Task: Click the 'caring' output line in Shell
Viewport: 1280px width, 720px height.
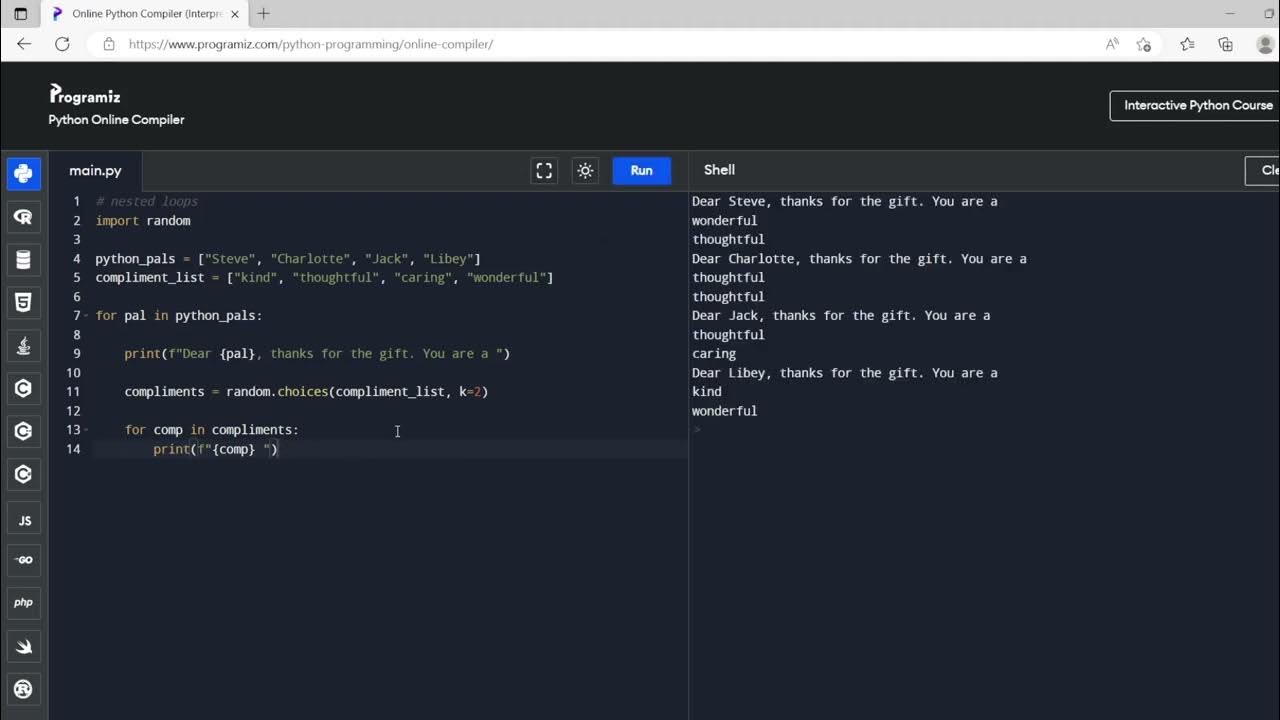Action: click(714, 354)
